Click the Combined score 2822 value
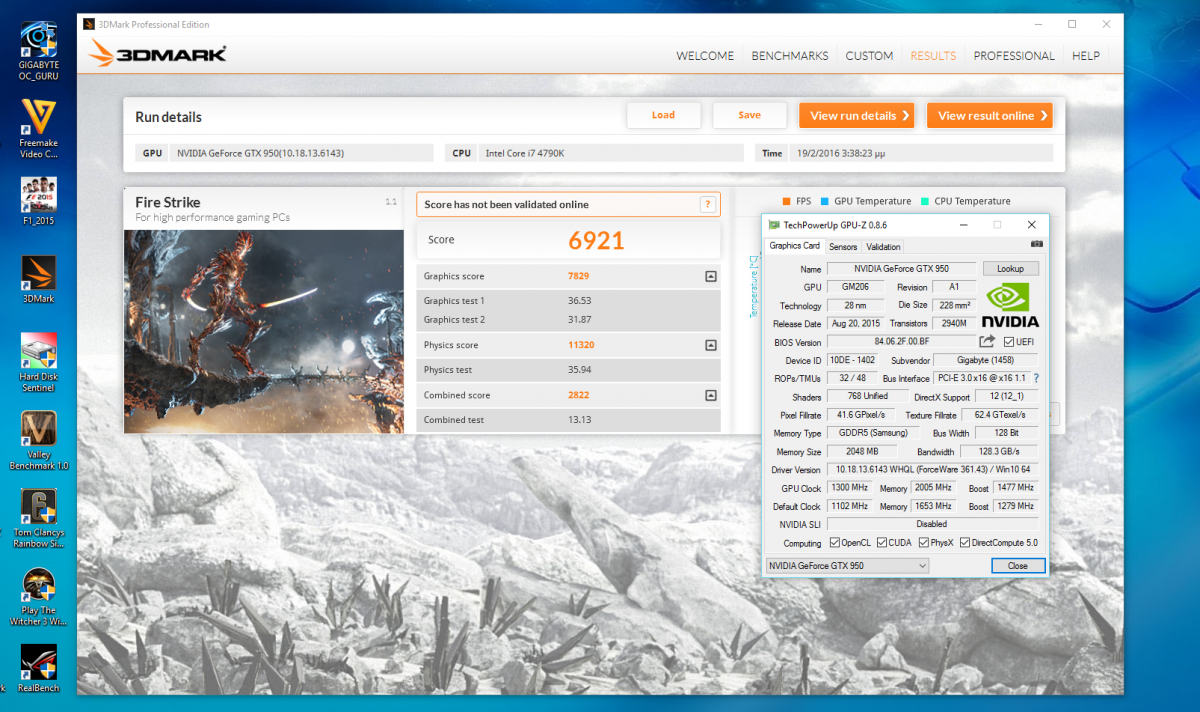 (x=578, y=395)
